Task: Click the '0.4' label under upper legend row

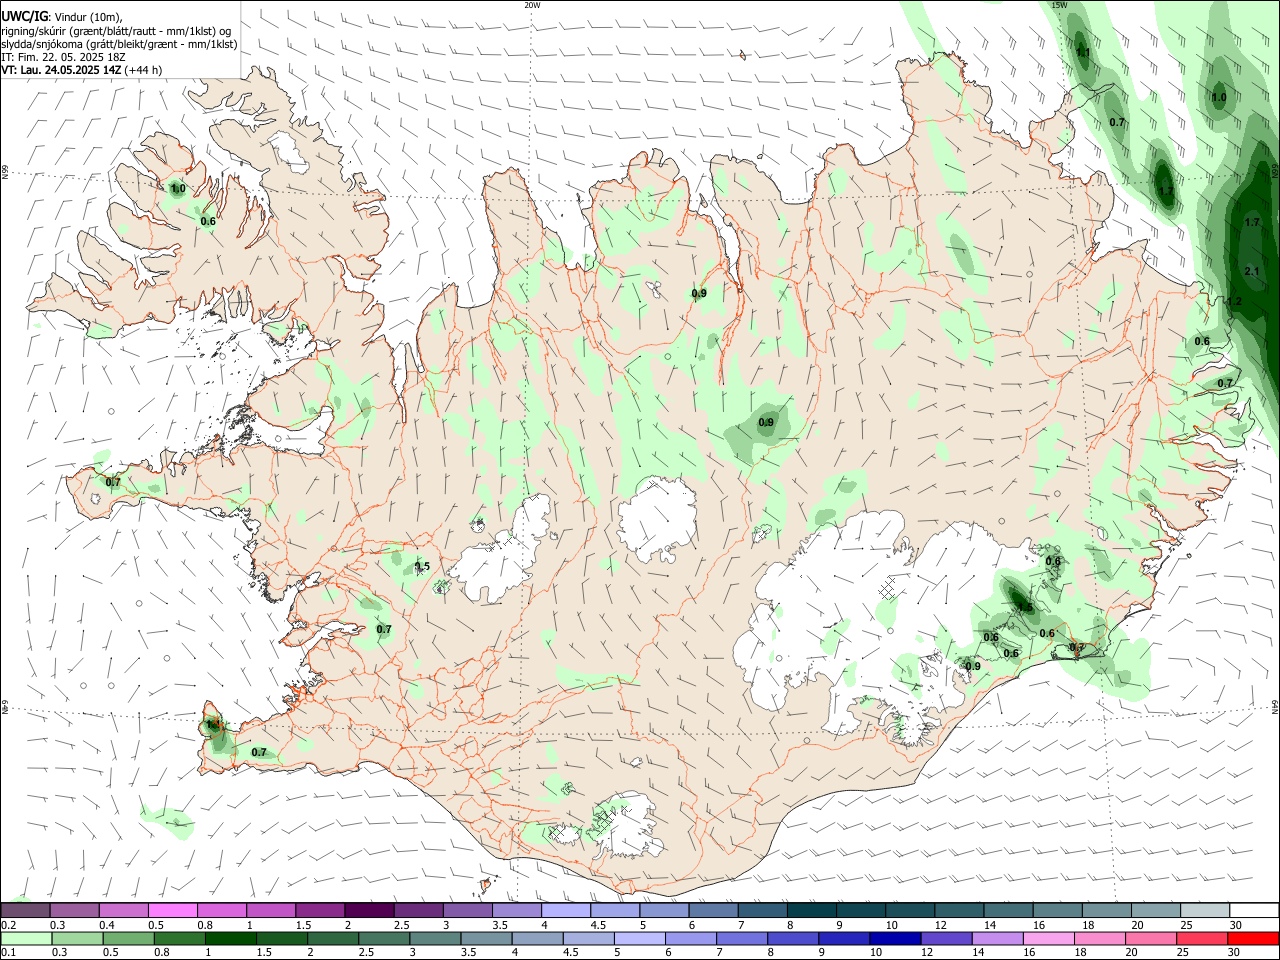Action: [x=107, y=925]
